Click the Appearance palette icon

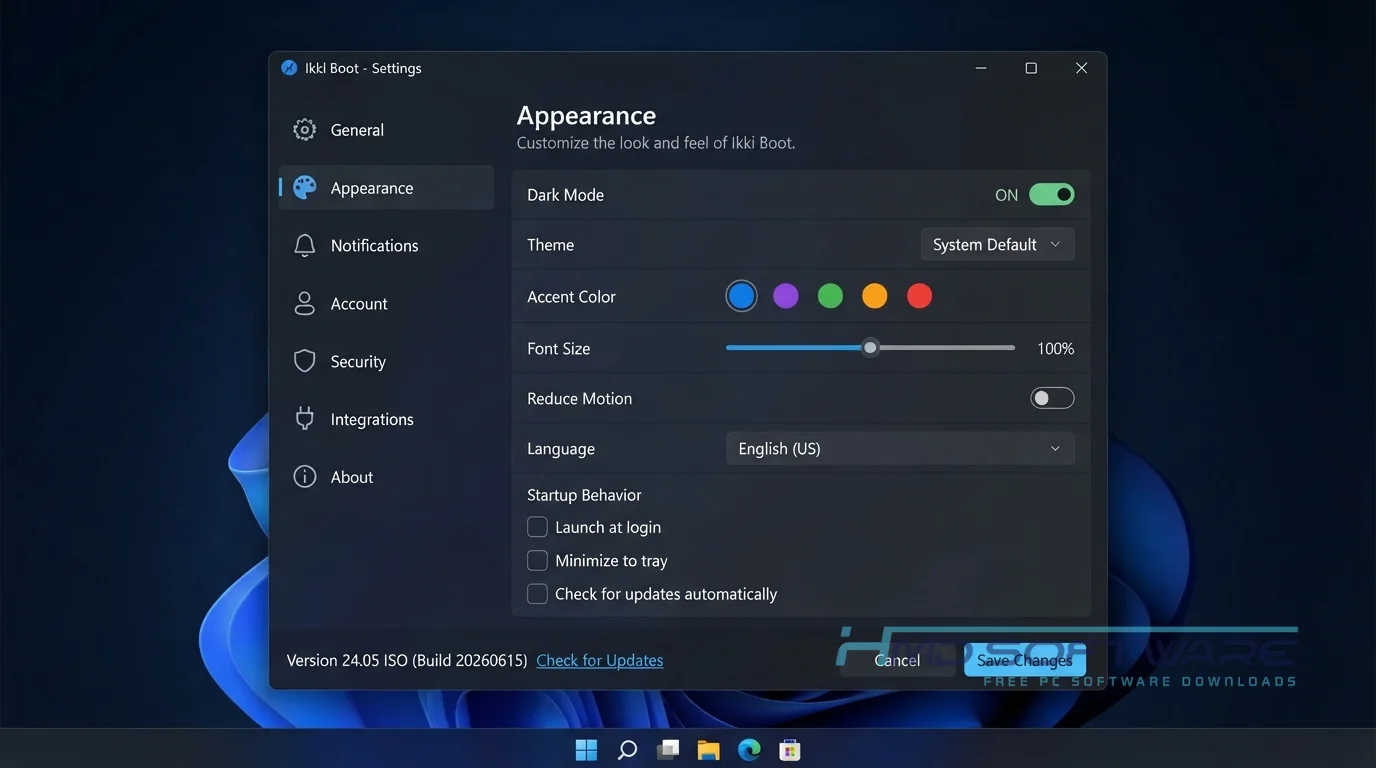[304, 188]
